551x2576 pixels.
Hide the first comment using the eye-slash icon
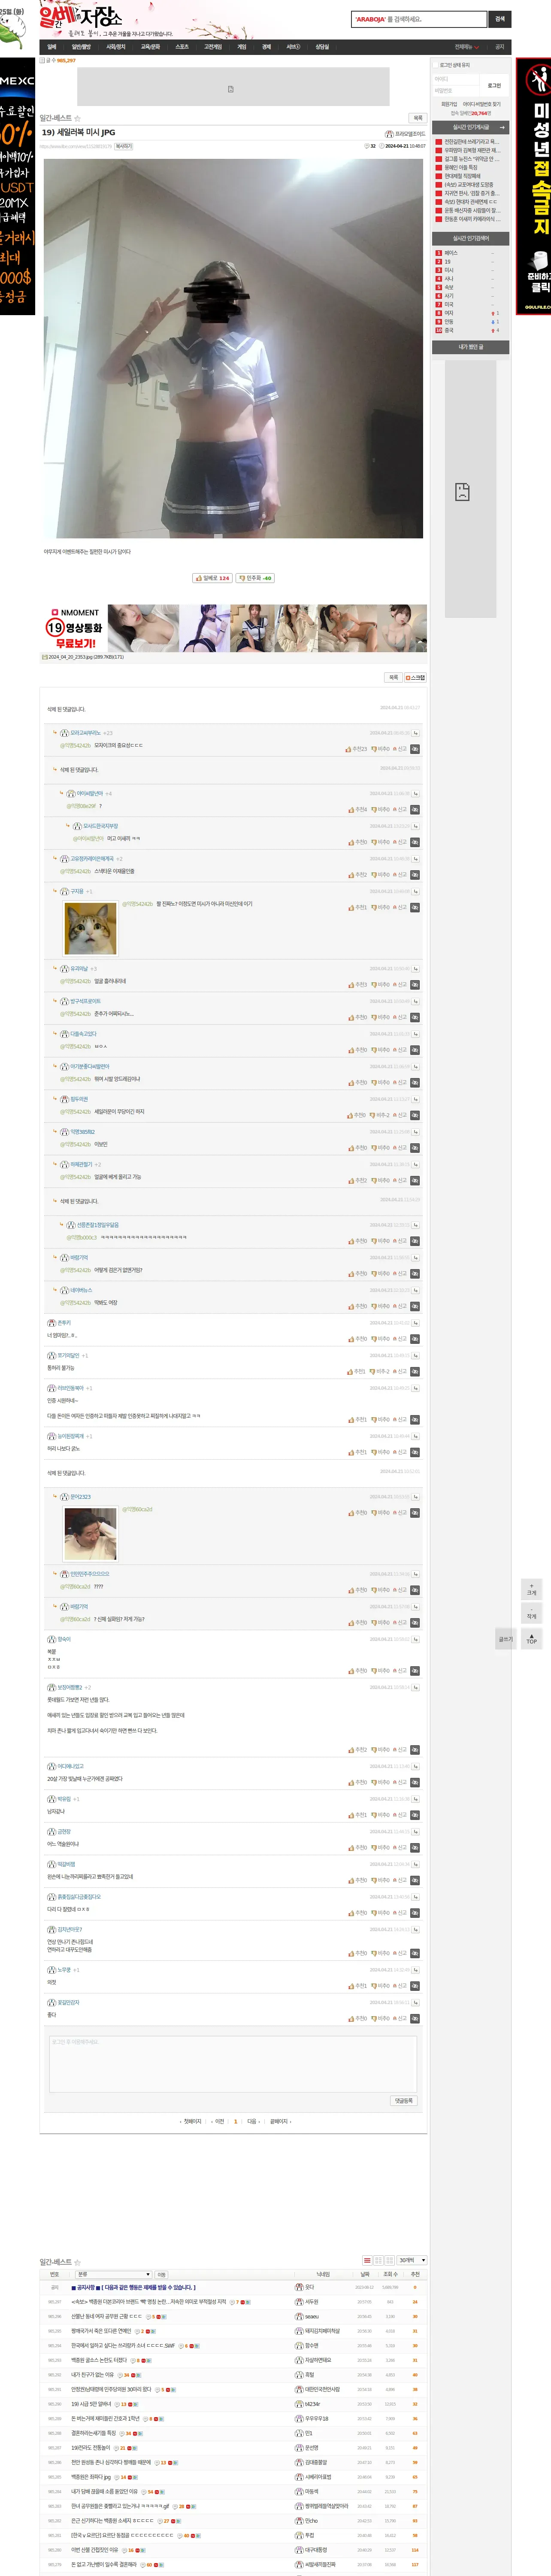pyautogui.click(x=415, y=749)
